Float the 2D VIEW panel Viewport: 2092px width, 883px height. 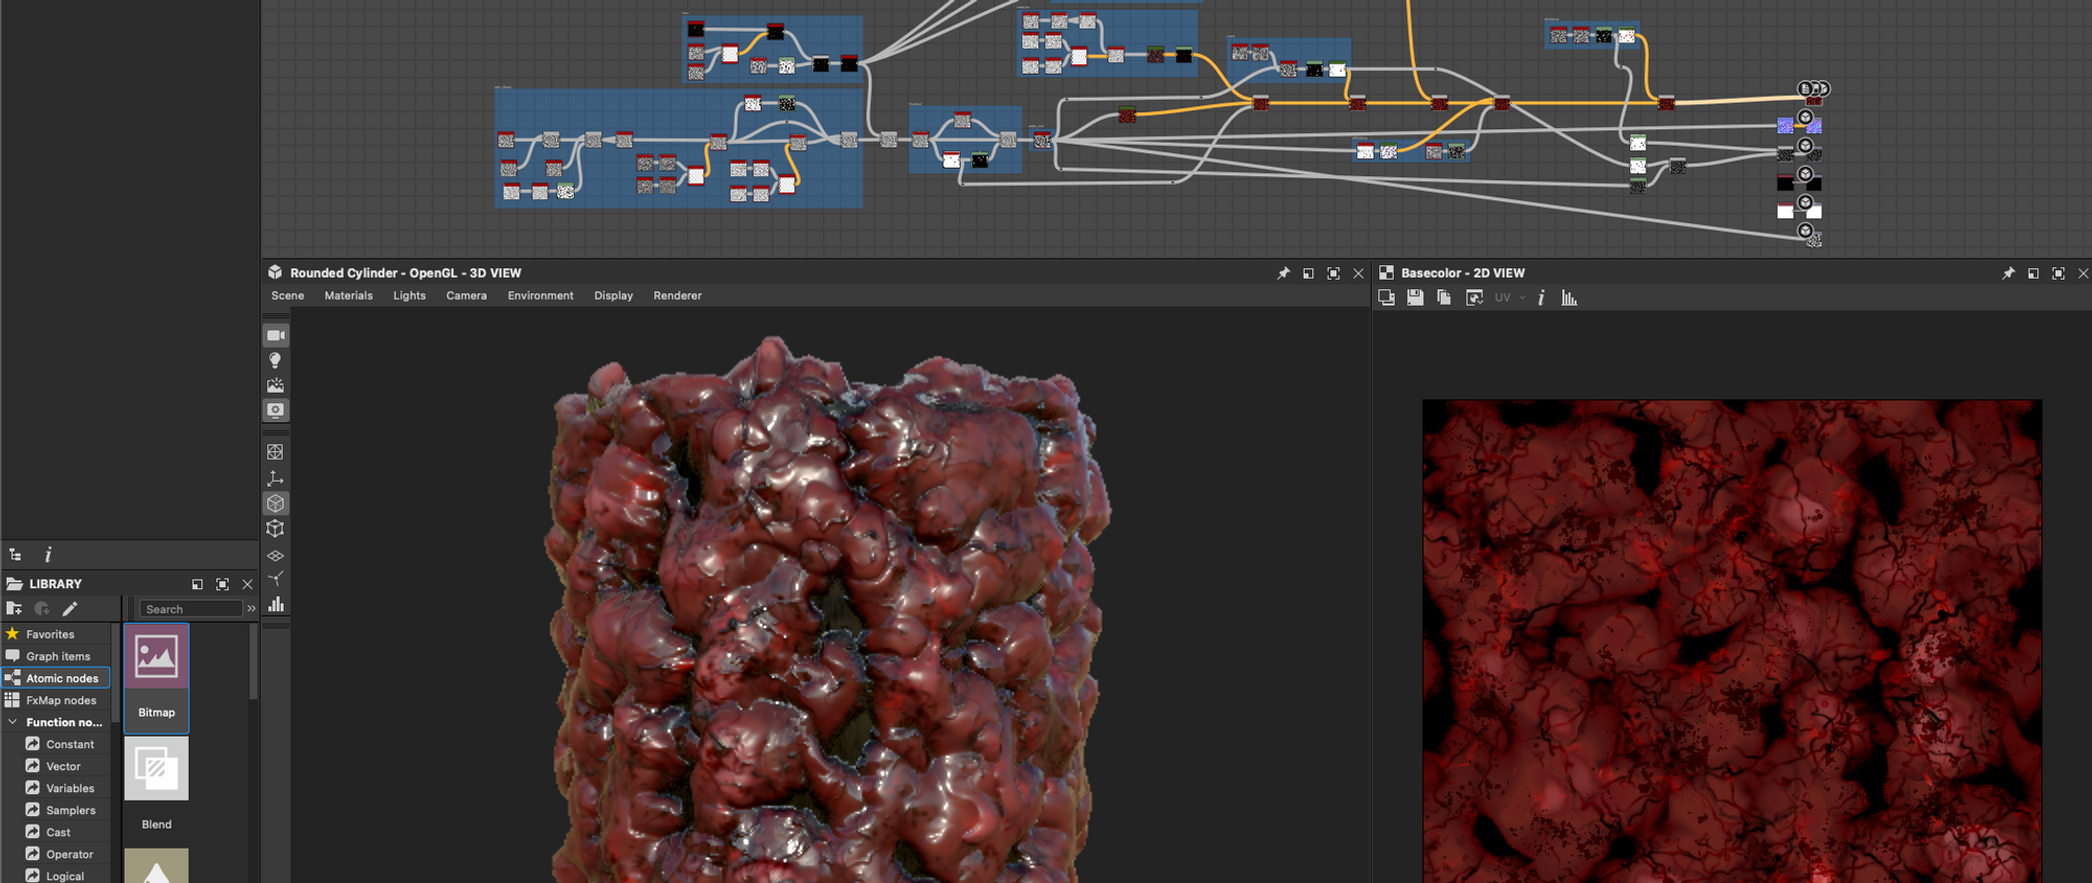[x=2033, y=273]
